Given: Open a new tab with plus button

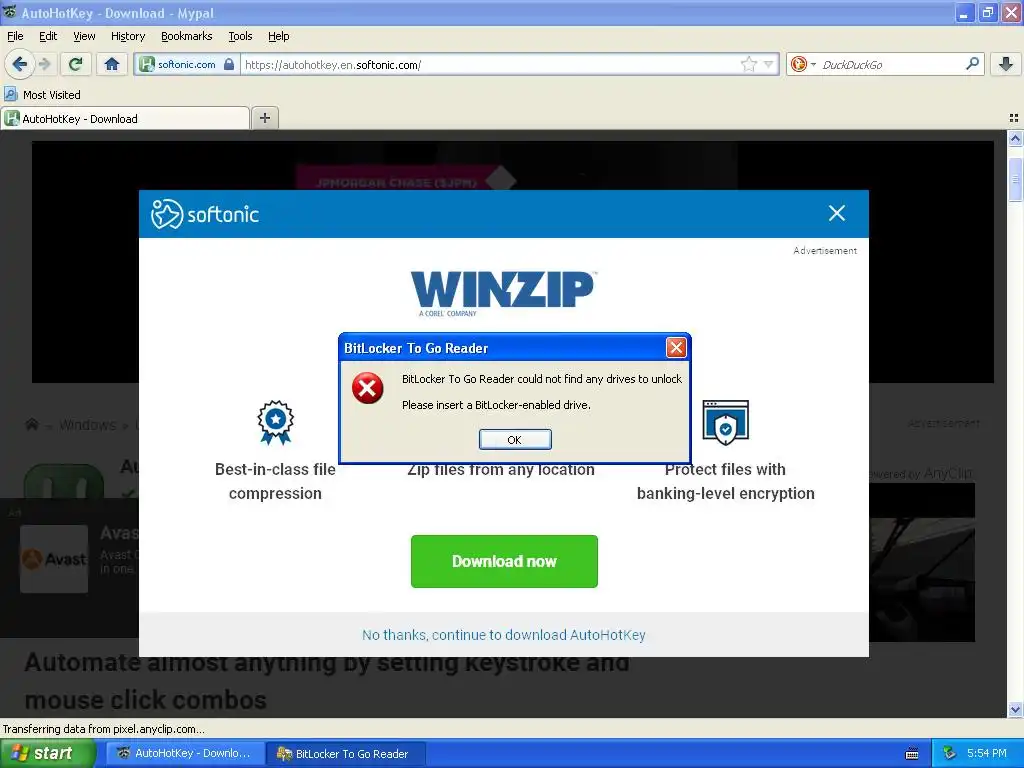Looking at the screenshot, I should pos(264,118).
